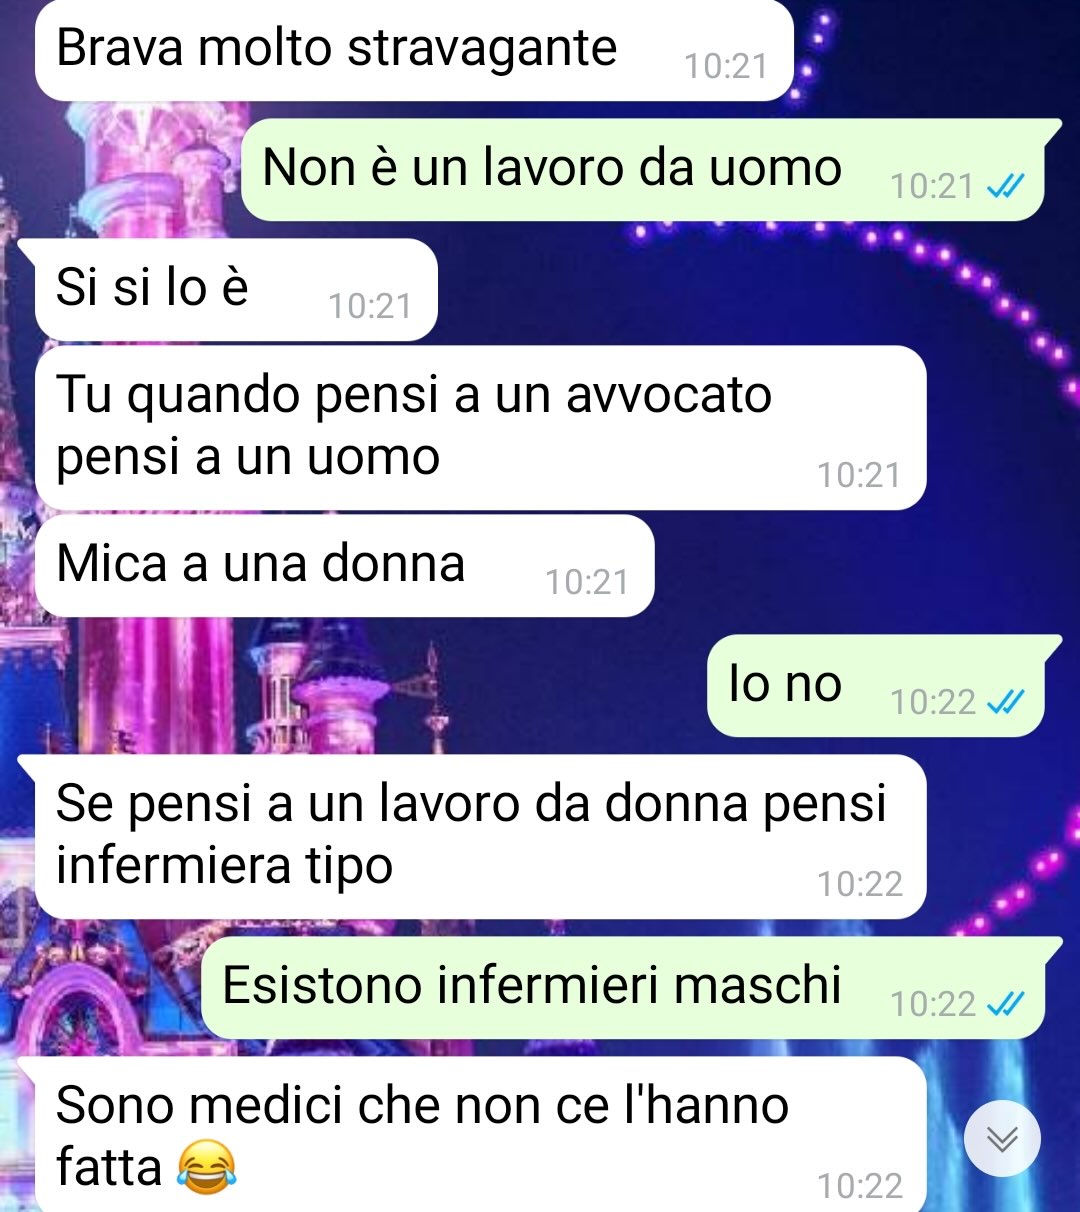Tap the scroll-to-bottom double chevron button
The image size is (1080, 1212).
pyautogui.click(x=1002, y=1138)
